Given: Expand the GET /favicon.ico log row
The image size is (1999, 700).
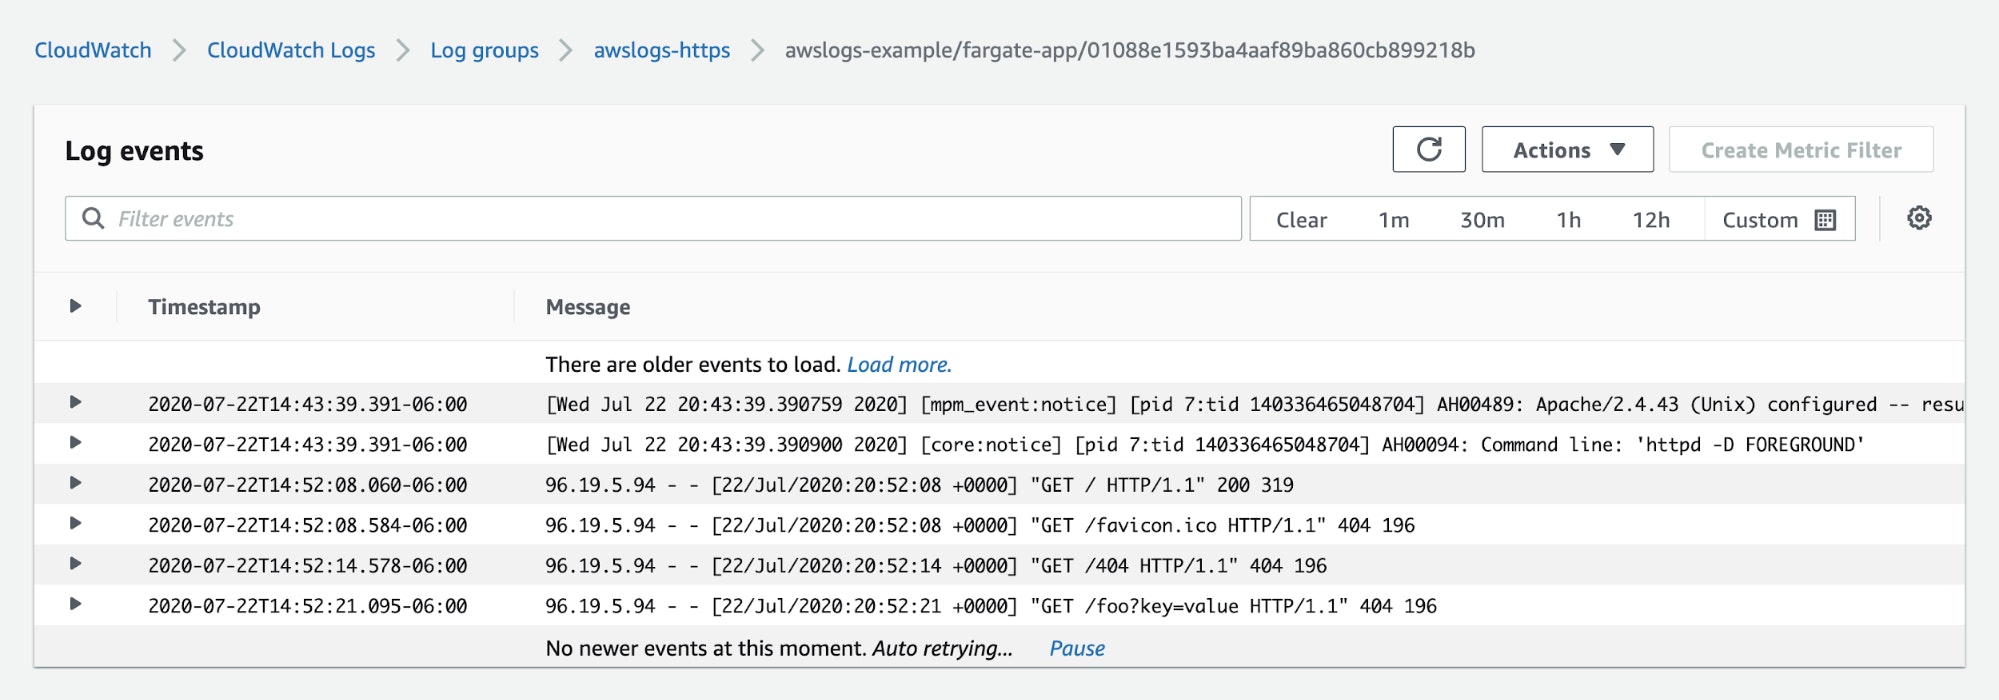Looking at the screenshot, I should point(75,523).
